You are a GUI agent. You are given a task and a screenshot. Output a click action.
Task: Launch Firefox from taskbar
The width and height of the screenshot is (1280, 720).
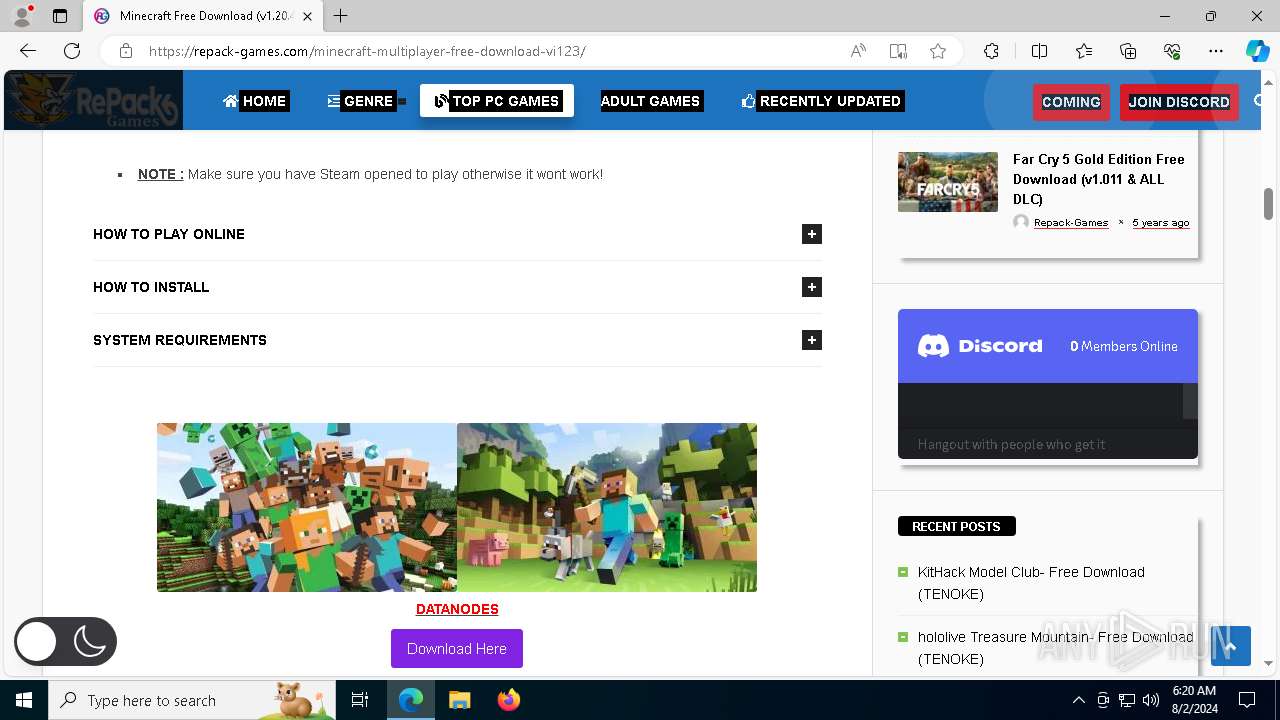point(509,700)
